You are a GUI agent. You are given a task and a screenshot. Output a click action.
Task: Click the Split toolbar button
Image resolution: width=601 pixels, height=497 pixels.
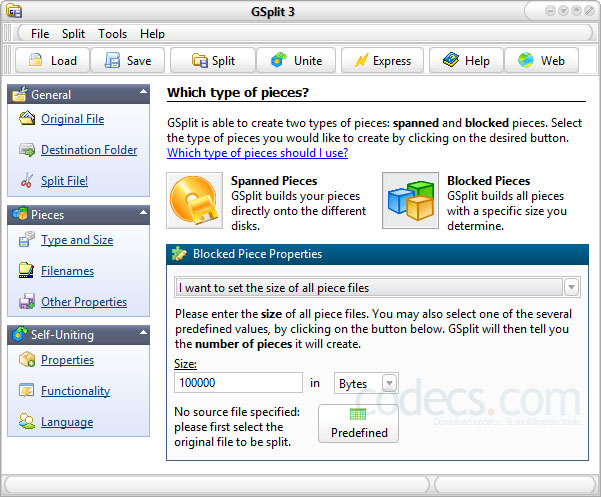pos(213,61)
